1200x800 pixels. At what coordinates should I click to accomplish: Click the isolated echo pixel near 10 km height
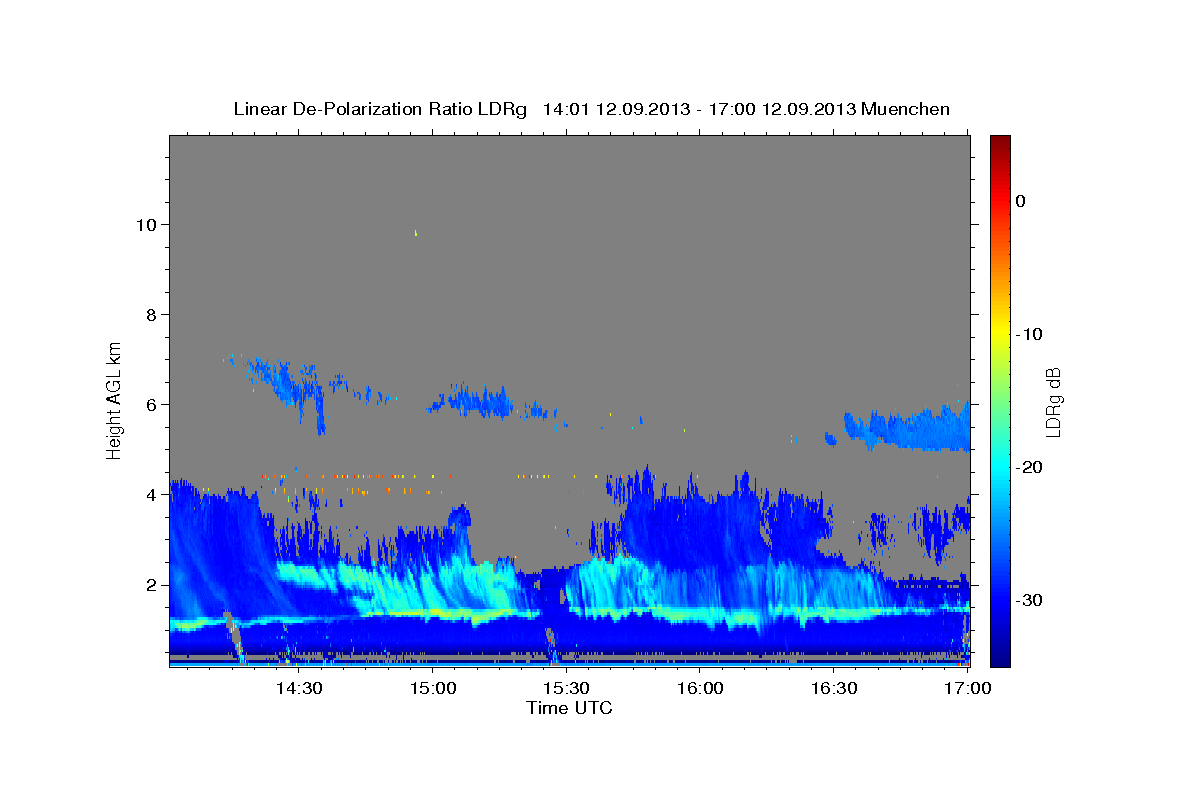[415, 233]
